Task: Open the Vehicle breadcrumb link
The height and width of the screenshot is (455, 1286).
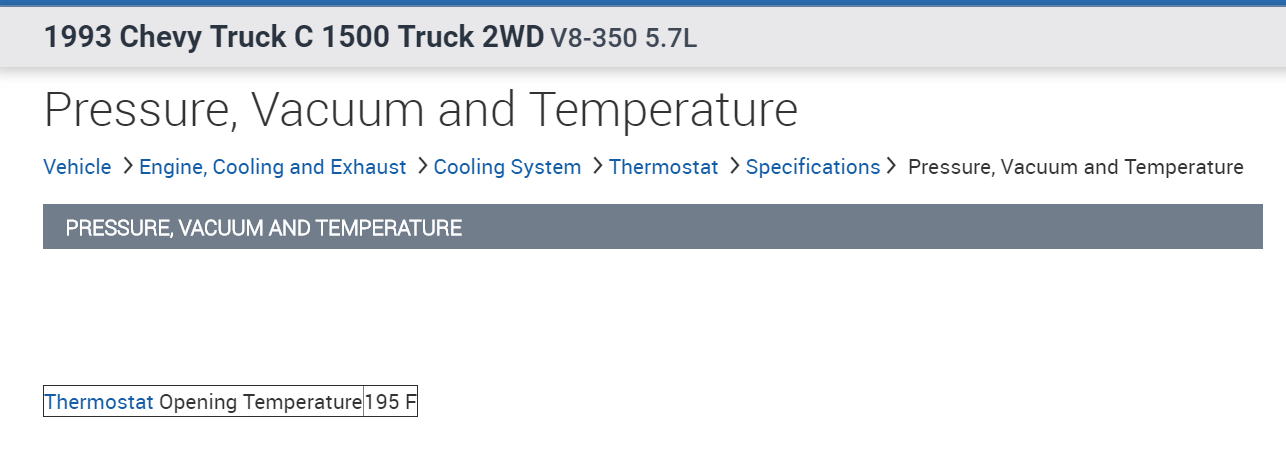Action: tap(77, 167)
